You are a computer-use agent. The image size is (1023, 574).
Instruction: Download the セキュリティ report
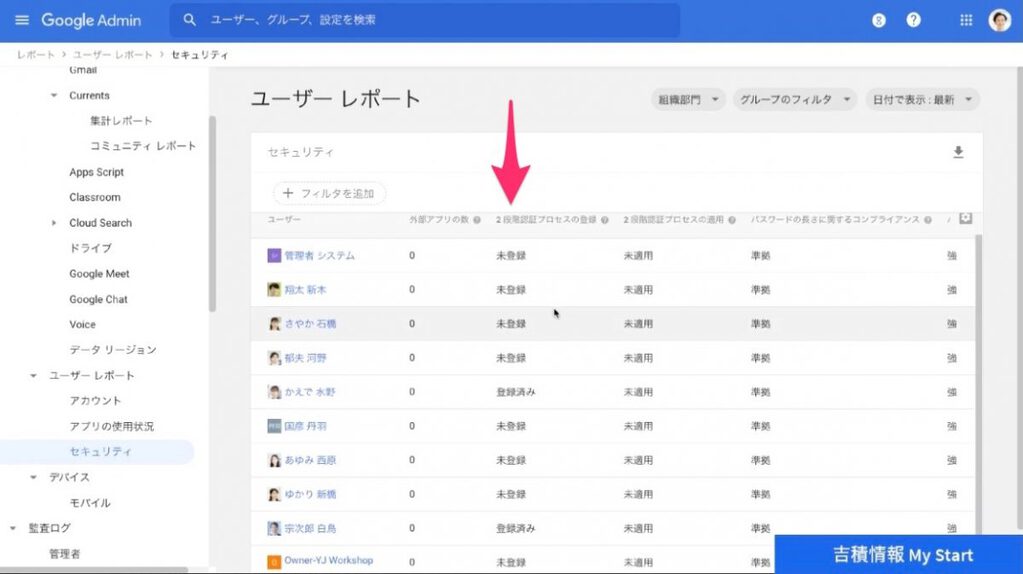point(958,152)
